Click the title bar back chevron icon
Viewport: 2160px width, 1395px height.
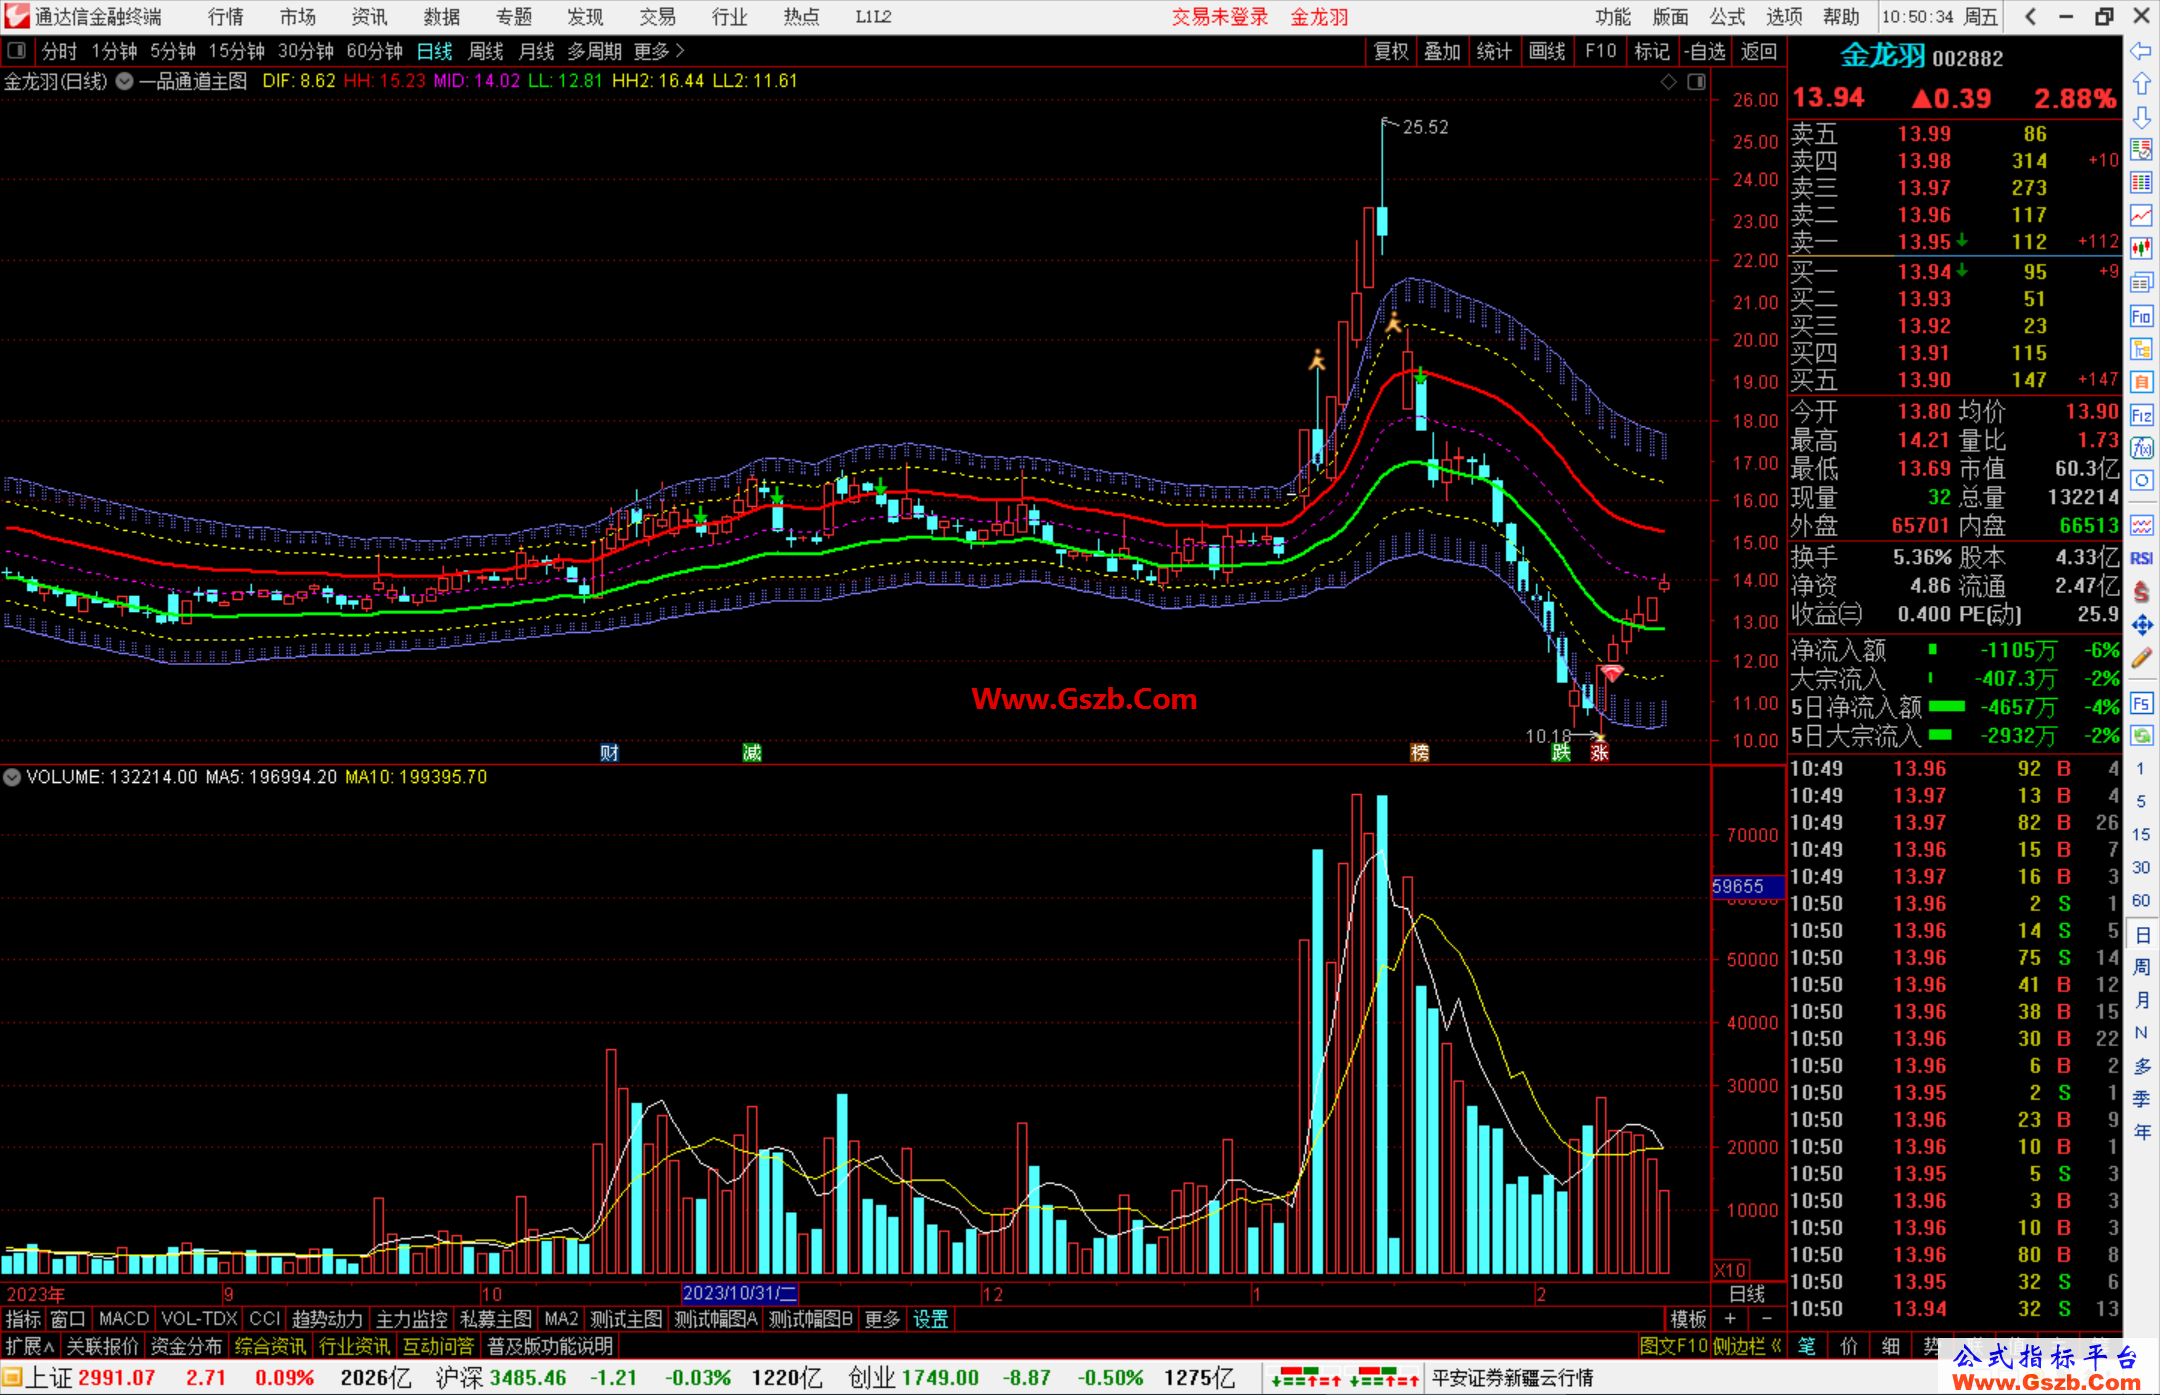pos(2030,16)
